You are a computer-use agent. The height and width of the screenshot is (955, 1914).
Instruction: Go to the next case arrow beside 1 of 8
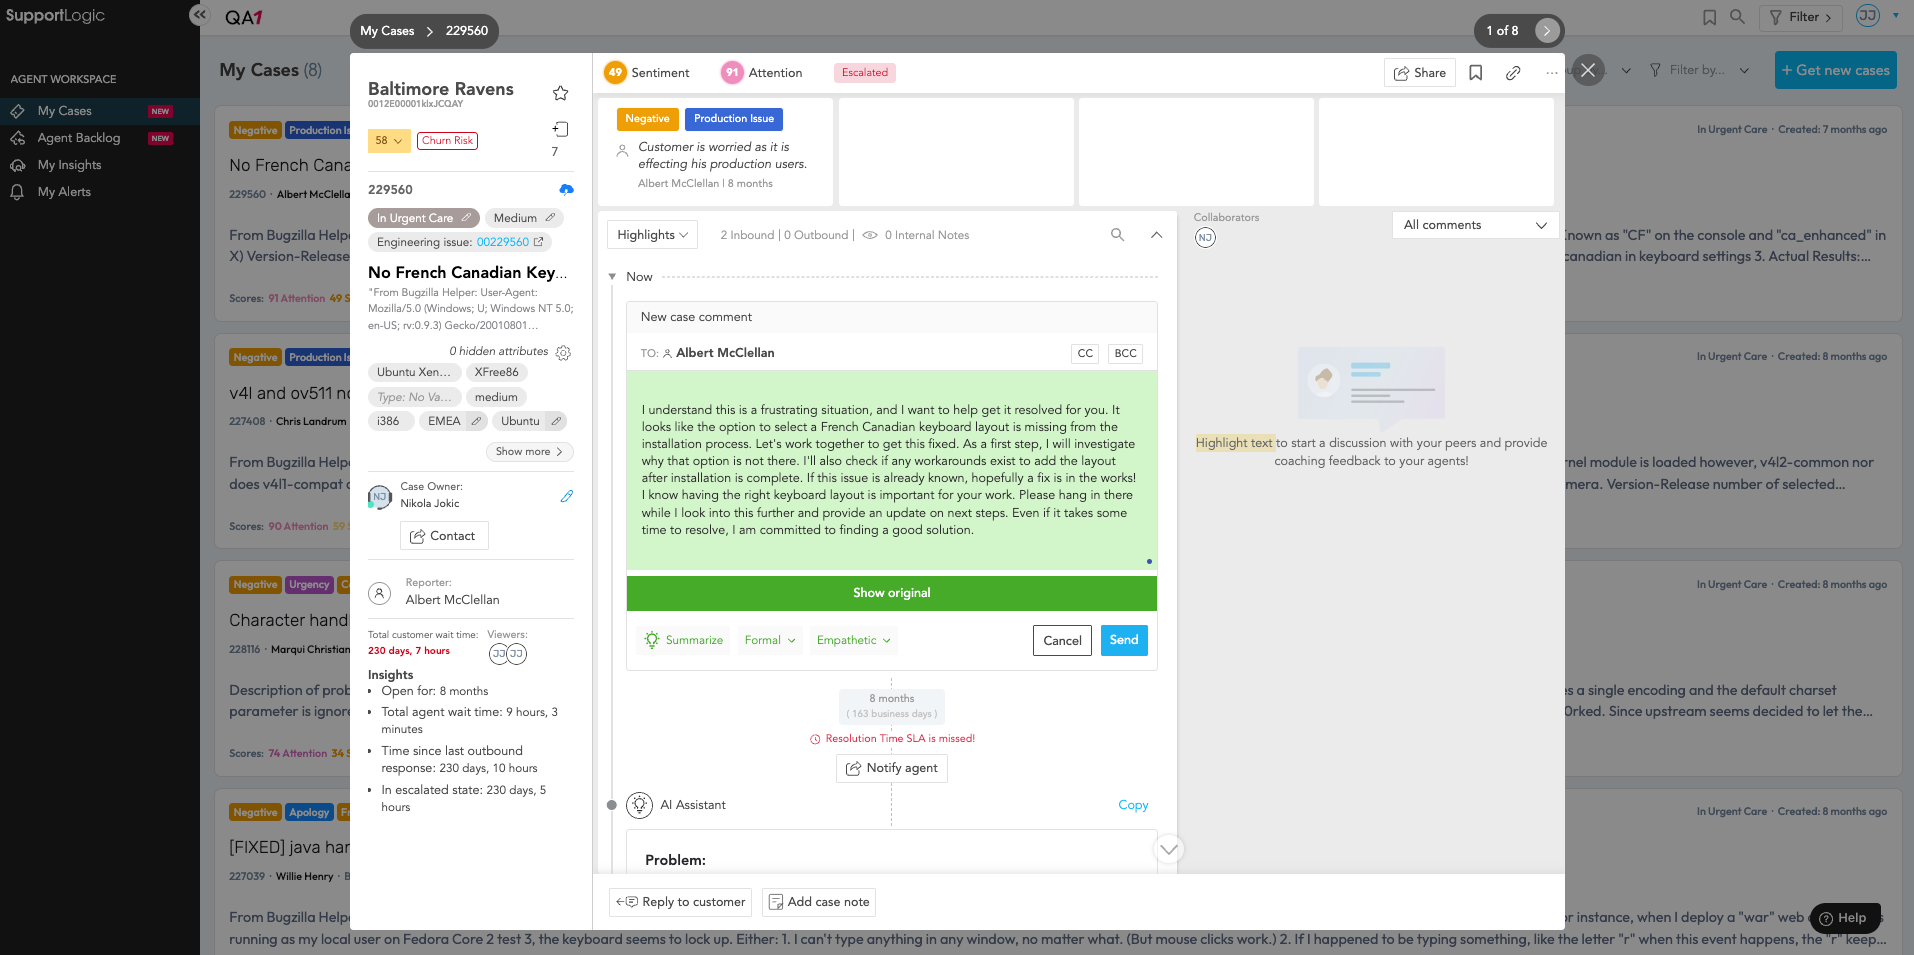[x=1547, y=31]
